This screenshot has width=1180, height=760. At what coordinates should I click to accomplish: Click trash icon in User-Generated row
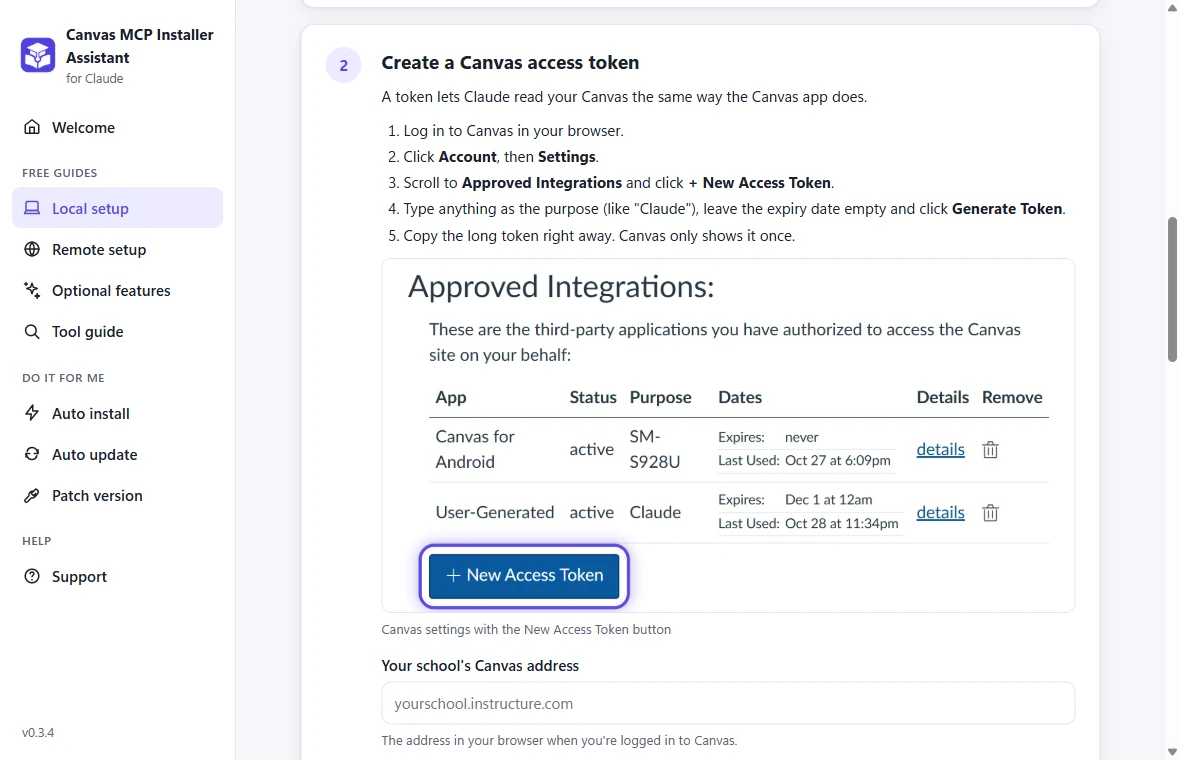(x=990, y=512)
